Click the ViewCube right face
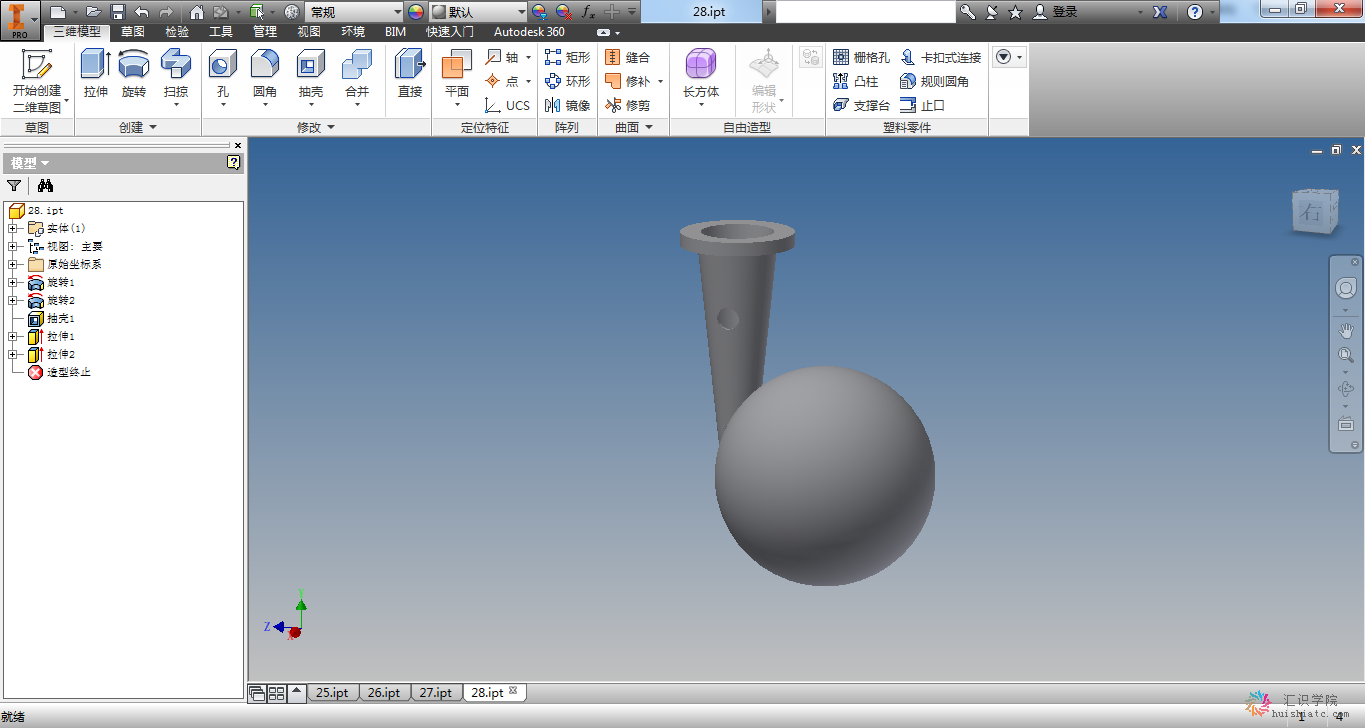Viewport: 1365px width, 728px height. click(1312, 212)
